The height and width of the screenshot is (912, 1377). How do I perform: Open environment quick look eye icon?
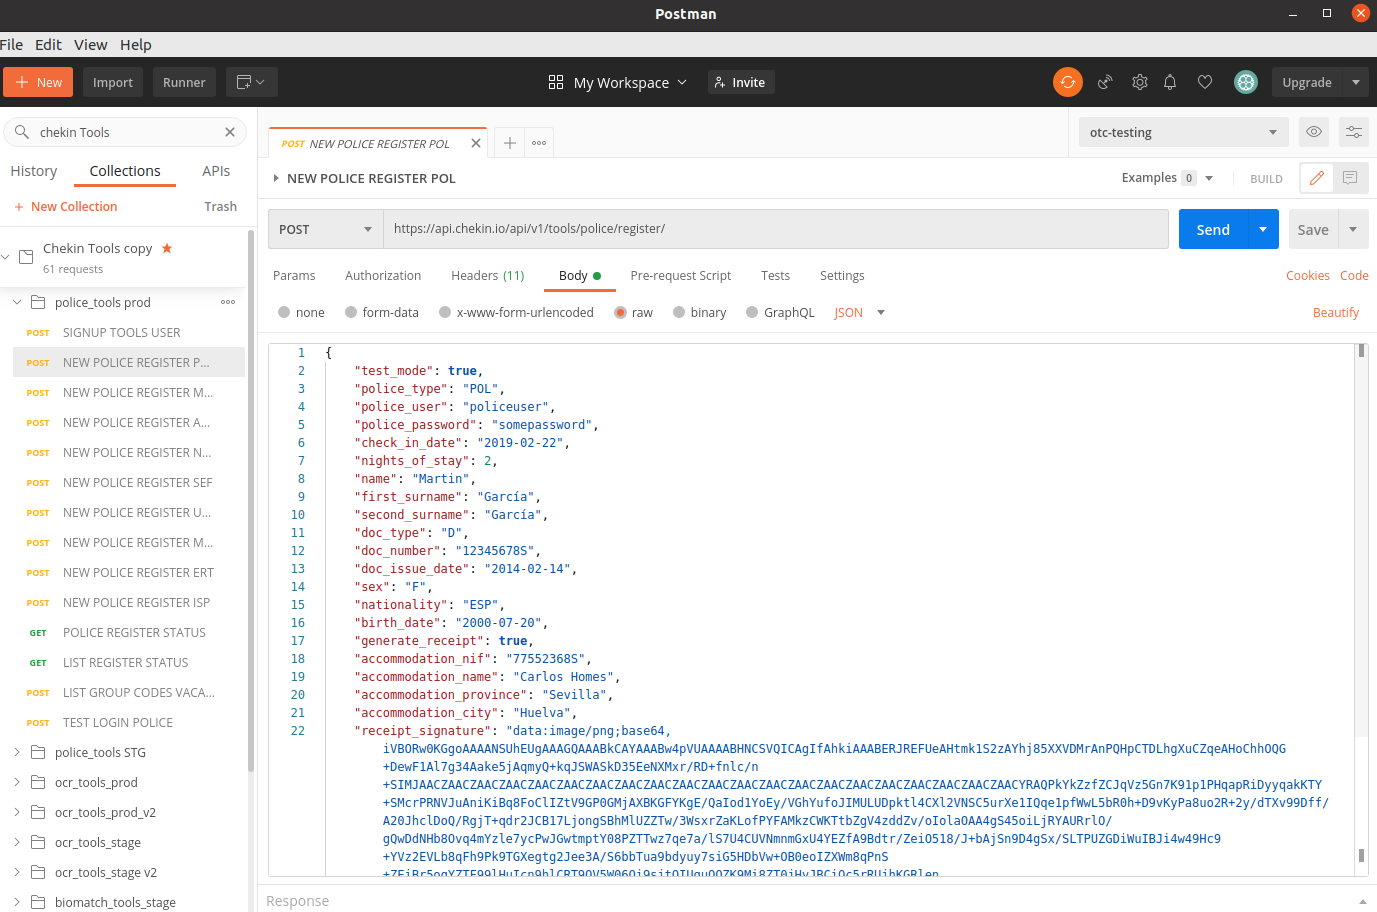(x=1314, y=132)
